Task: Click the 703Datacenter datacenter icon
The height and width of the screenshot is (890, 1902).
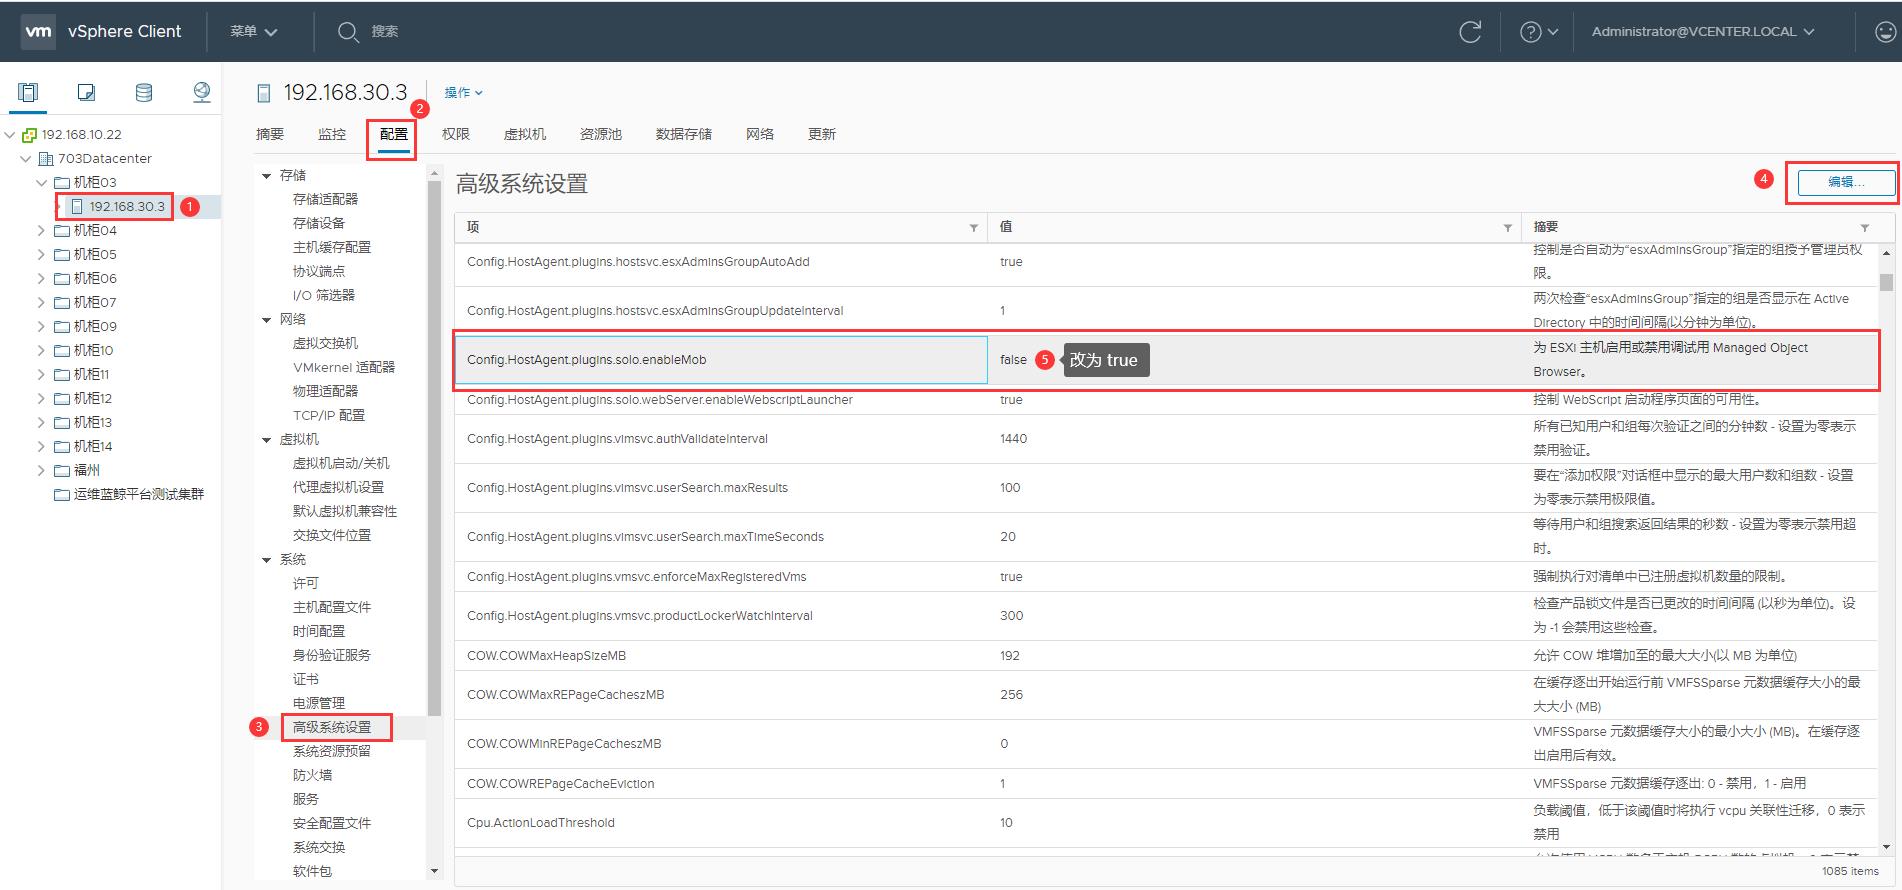Action: point(45,159)
